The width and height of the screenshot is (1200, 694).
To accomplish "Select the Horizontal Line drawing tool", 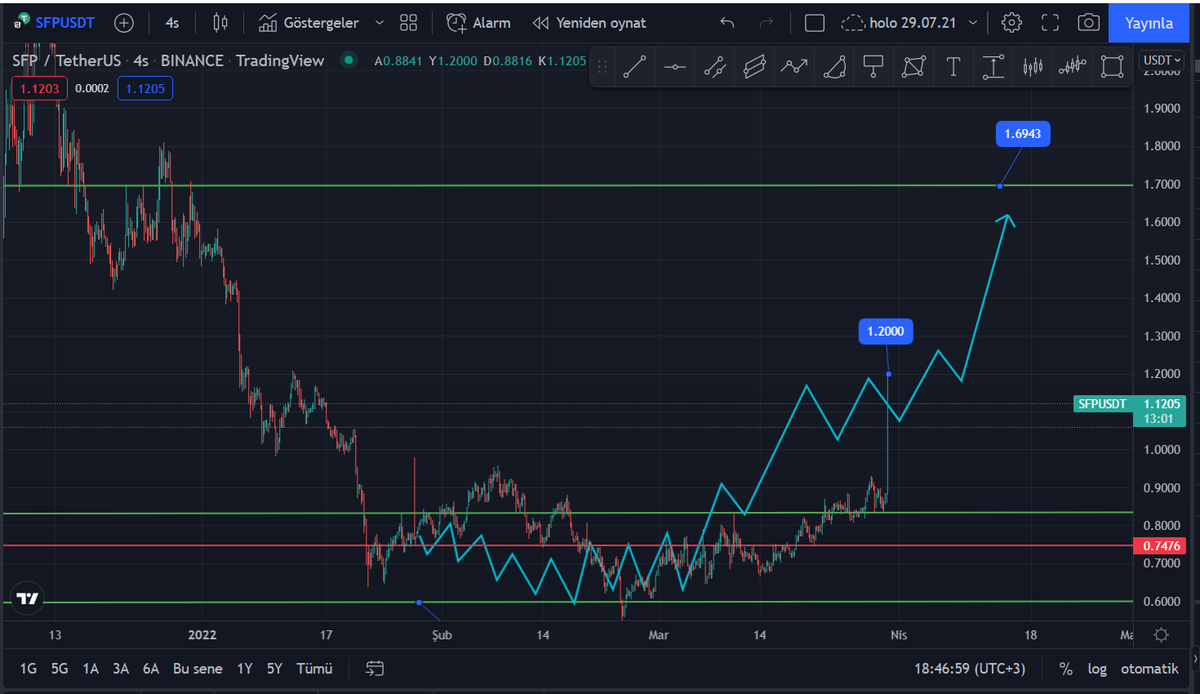I will pos(675,67).
